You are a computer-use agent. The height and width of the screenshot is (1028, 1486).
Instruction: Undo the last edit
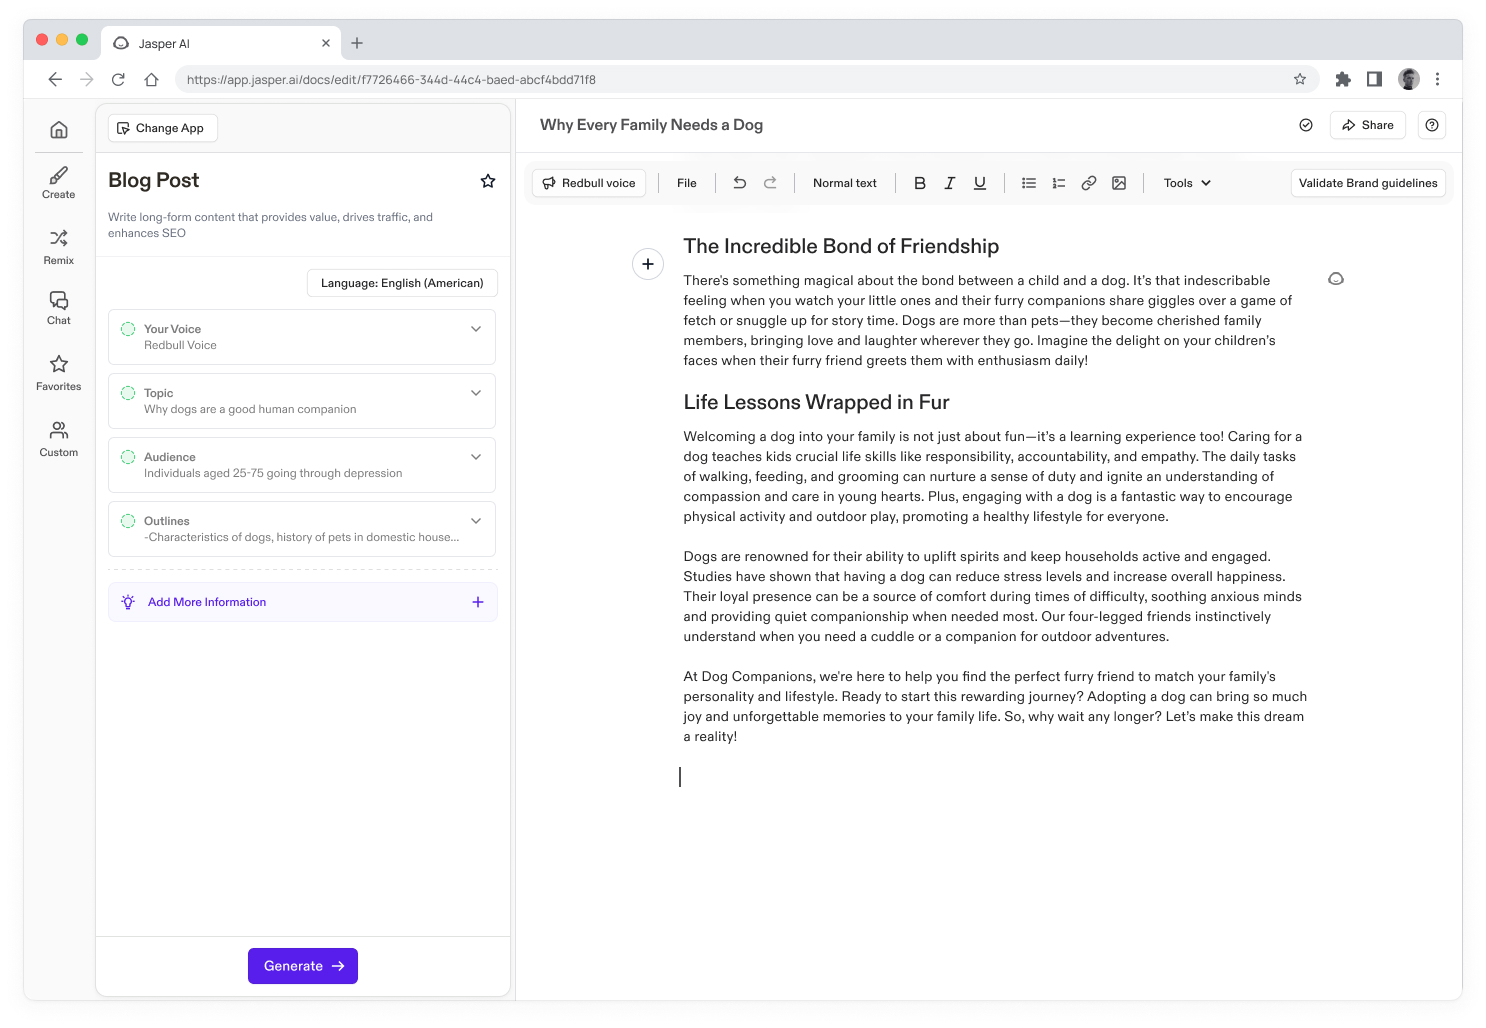[x=740, y=183]
